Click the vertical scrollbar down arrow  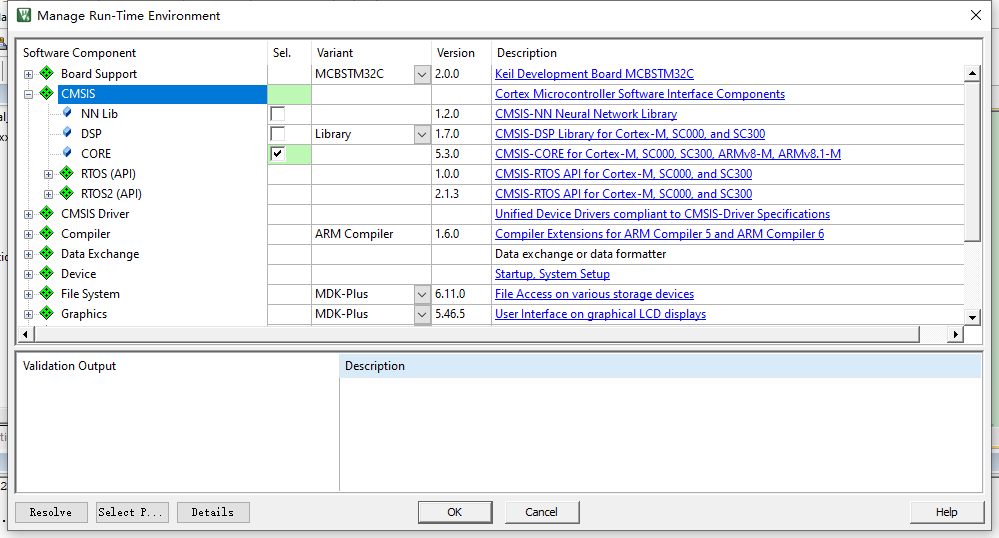[972, 317]
